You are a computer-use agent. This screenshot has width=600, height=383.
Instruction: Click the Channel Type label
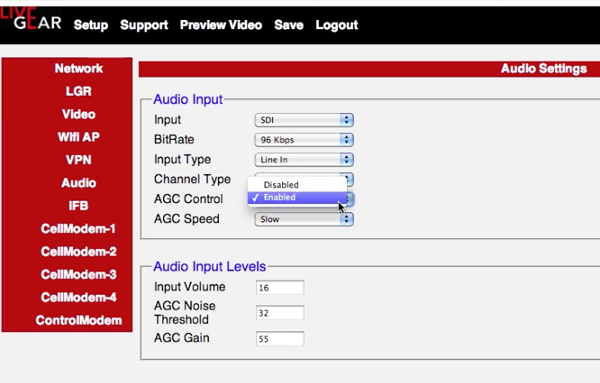(192, 179)
